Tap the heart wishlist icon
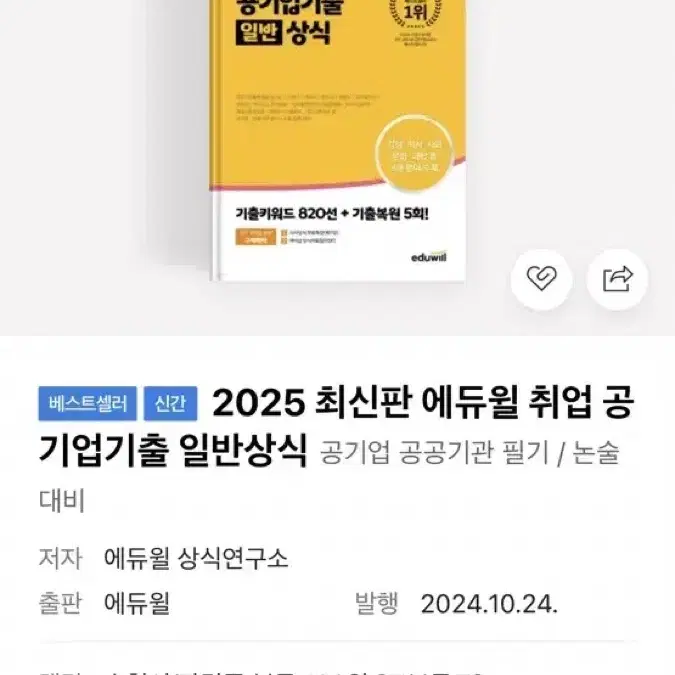The image size is (675, 675). [x=541, y=279]
